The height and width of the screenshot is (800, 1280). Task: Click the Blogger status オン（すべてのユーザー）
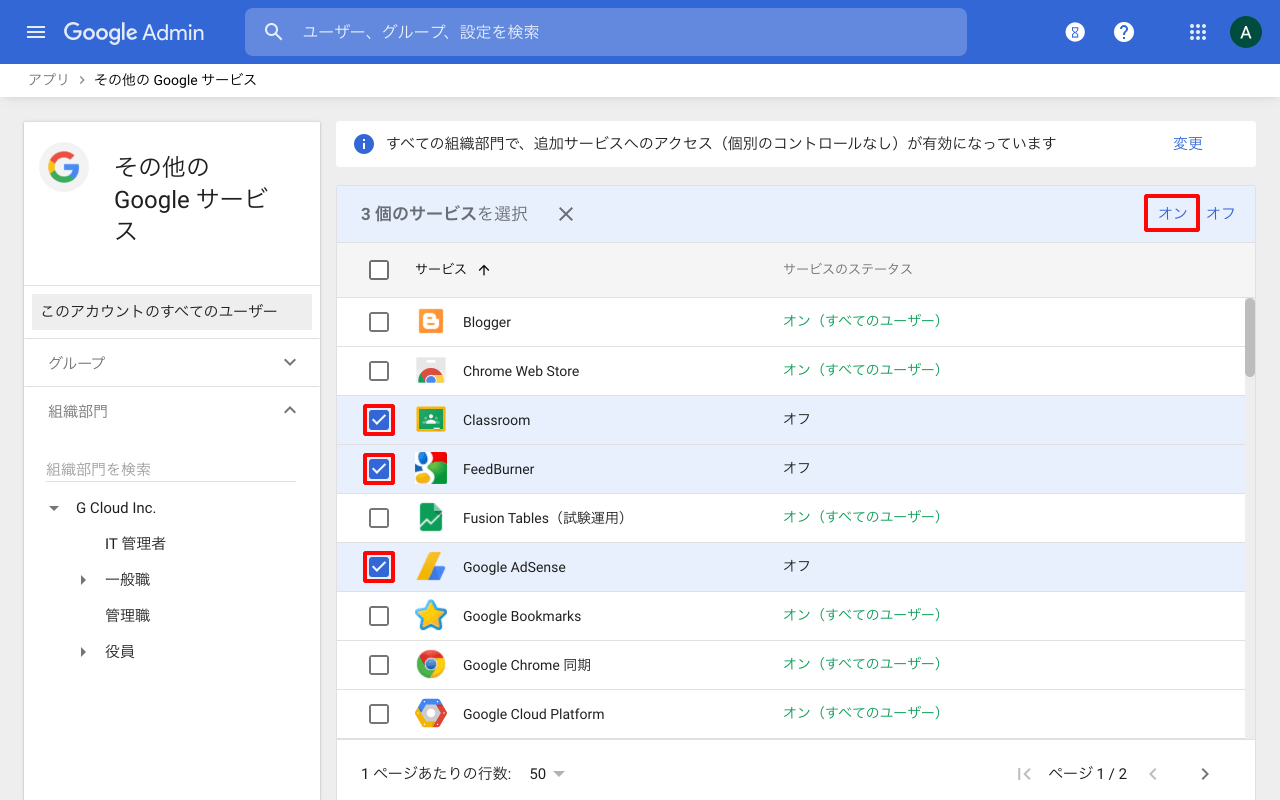click(862, 321)
